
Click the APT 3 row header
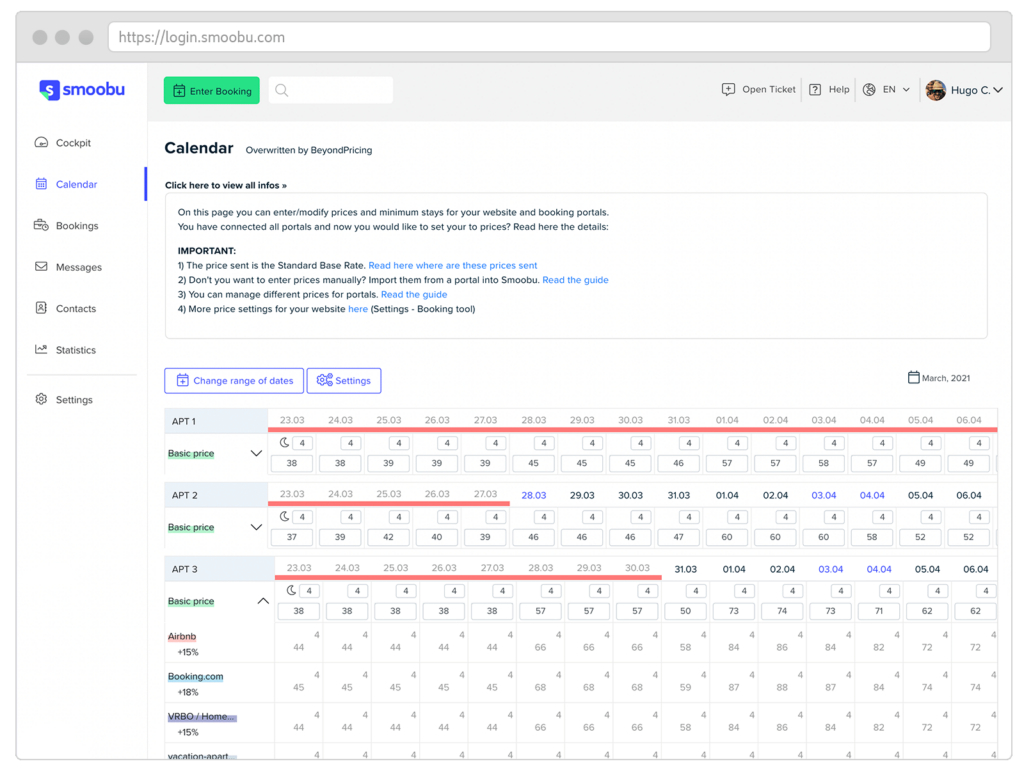click(219, 569)
